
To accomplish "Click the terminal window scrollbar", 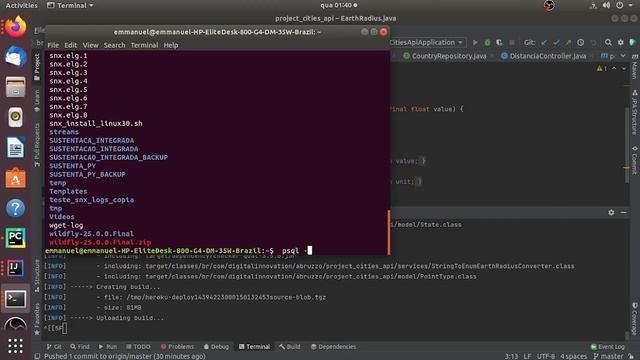I will tap(389, 232).
